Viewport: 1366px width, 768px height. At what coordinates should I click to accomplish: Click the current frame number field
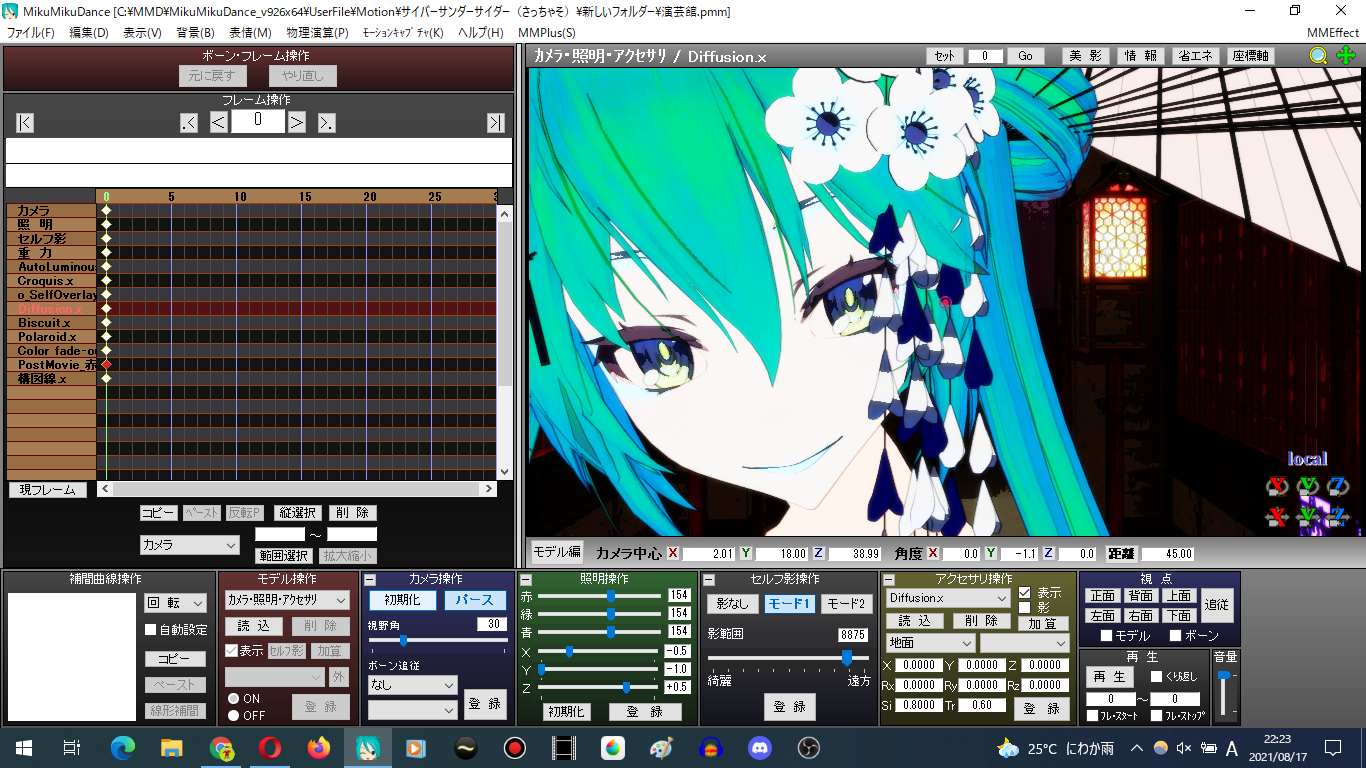(x=258, y=122)
